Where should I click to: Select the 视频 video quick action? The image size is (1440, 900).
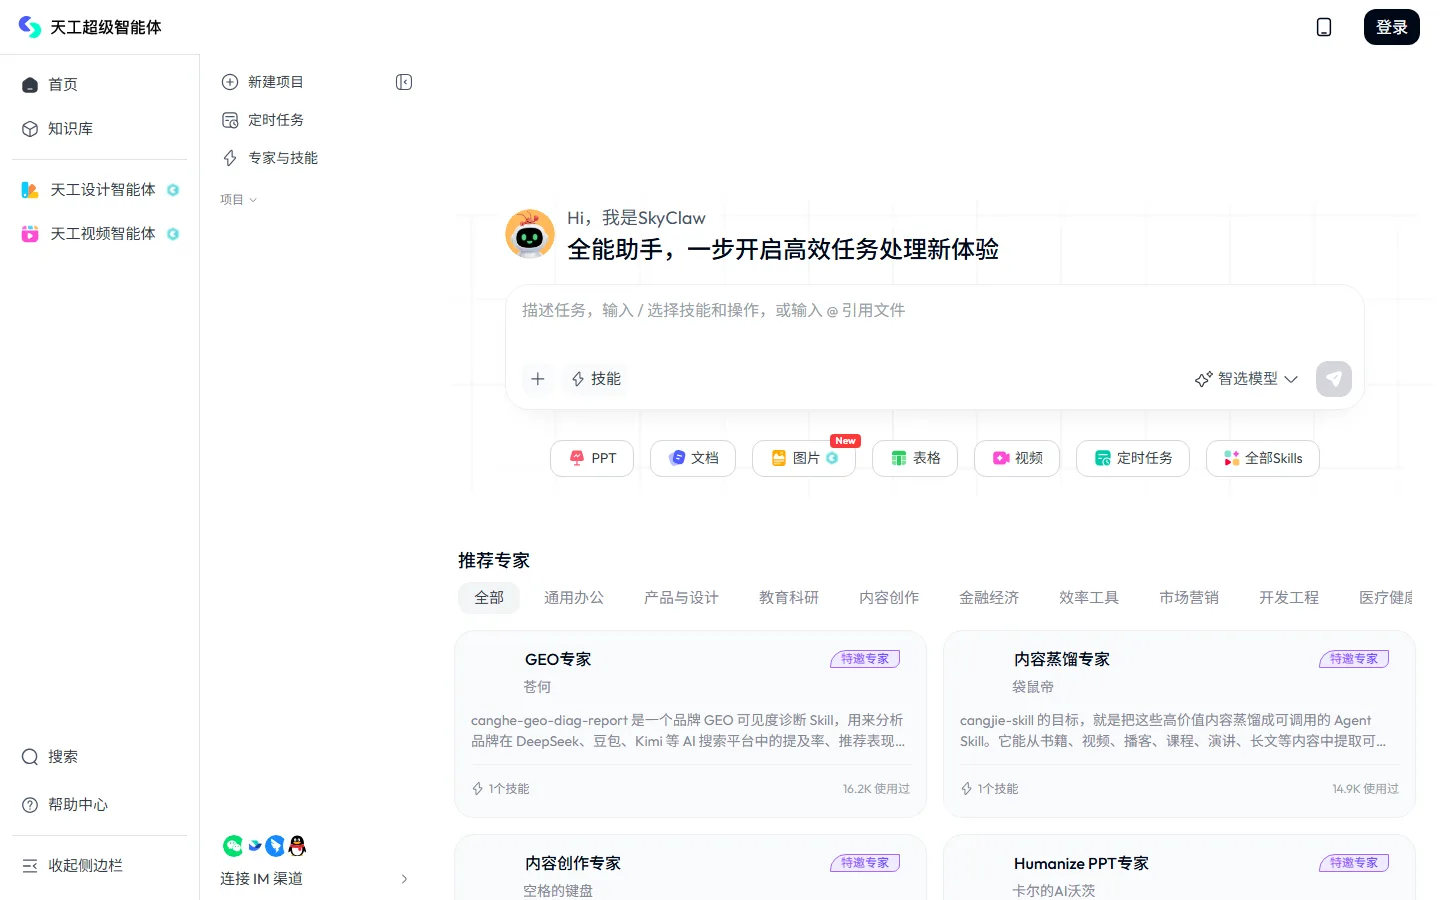[1017, 458]
